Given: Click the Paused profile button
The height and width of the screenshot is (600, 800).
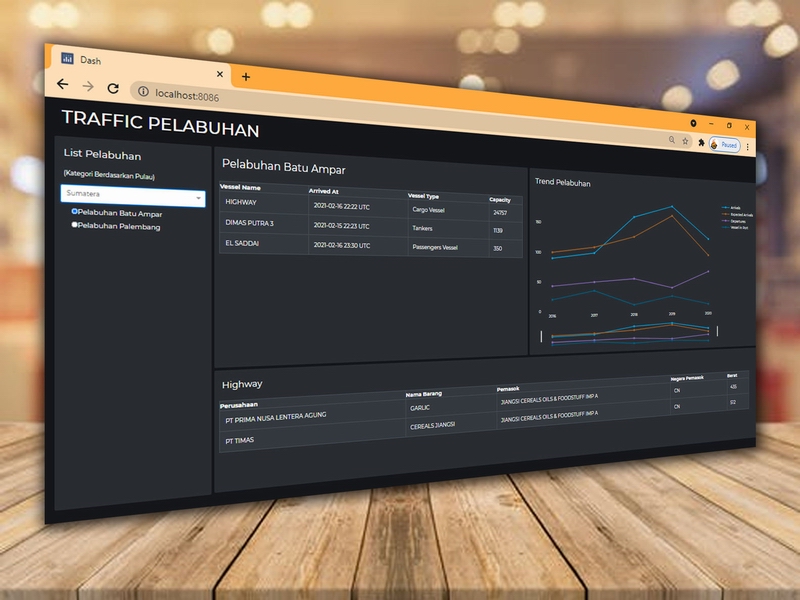Looking at the screenshot, I should click(x=725, y=145).
